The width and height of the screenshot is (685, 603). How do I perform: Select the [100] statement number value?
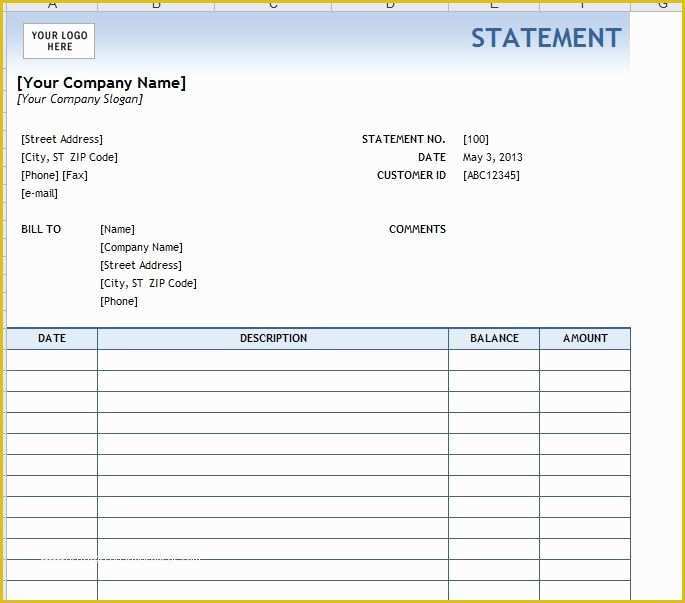point(476,139)
